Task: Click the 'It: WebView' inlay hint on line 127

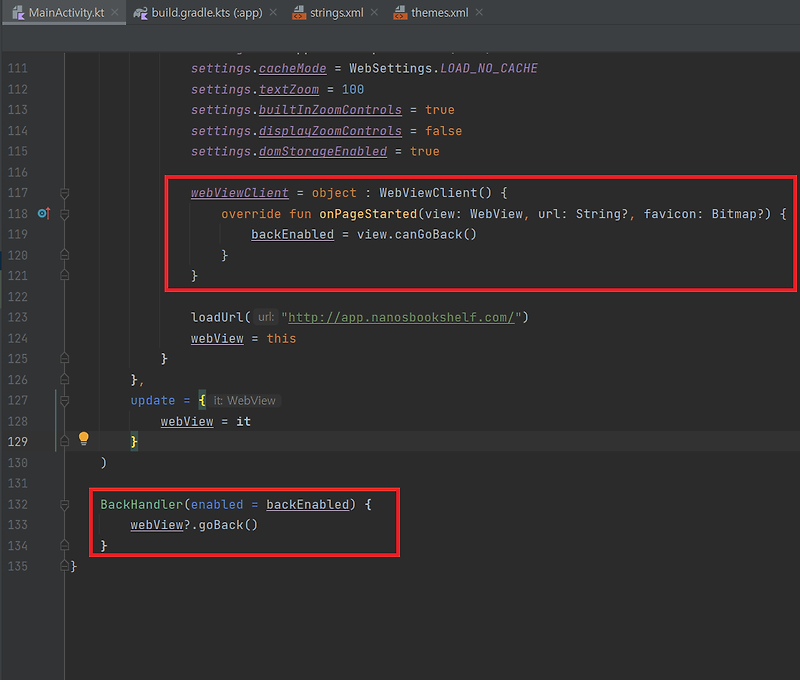Action: (x=244, y=400)
